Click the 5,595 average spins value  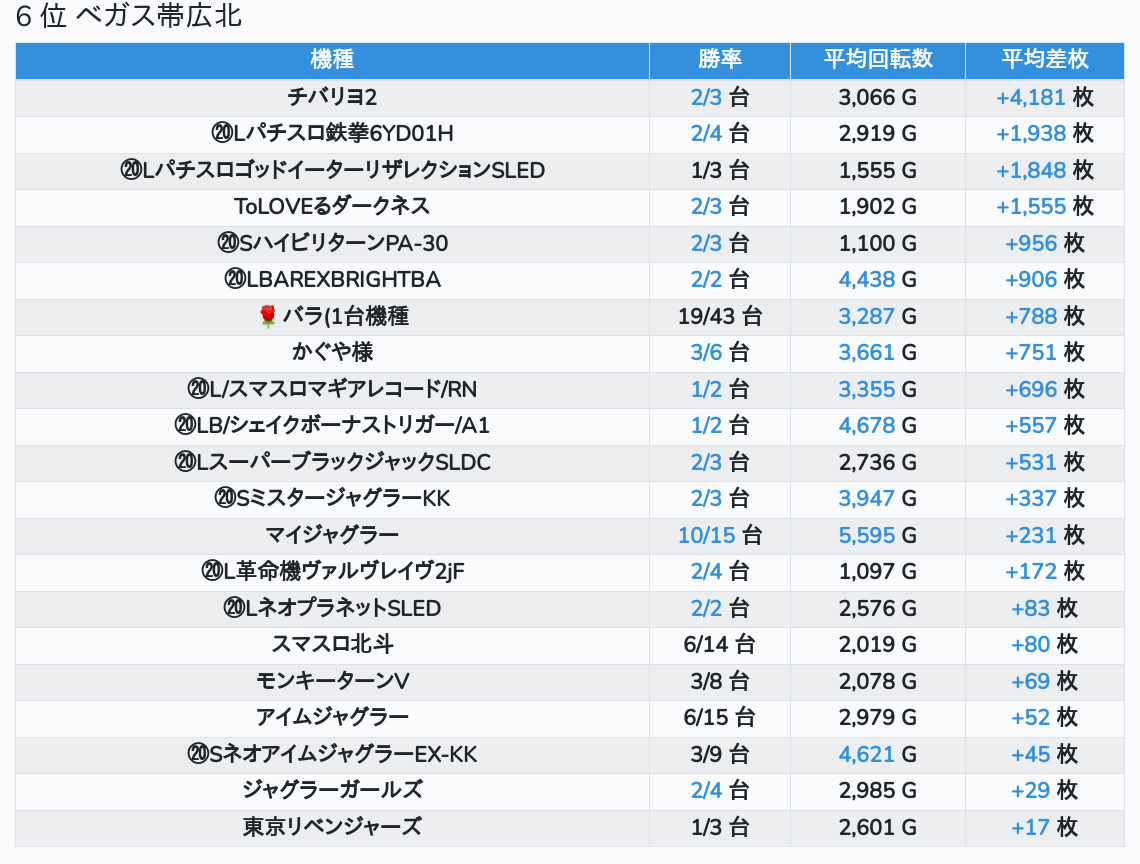pyautogui.click(x=866, y=535)
